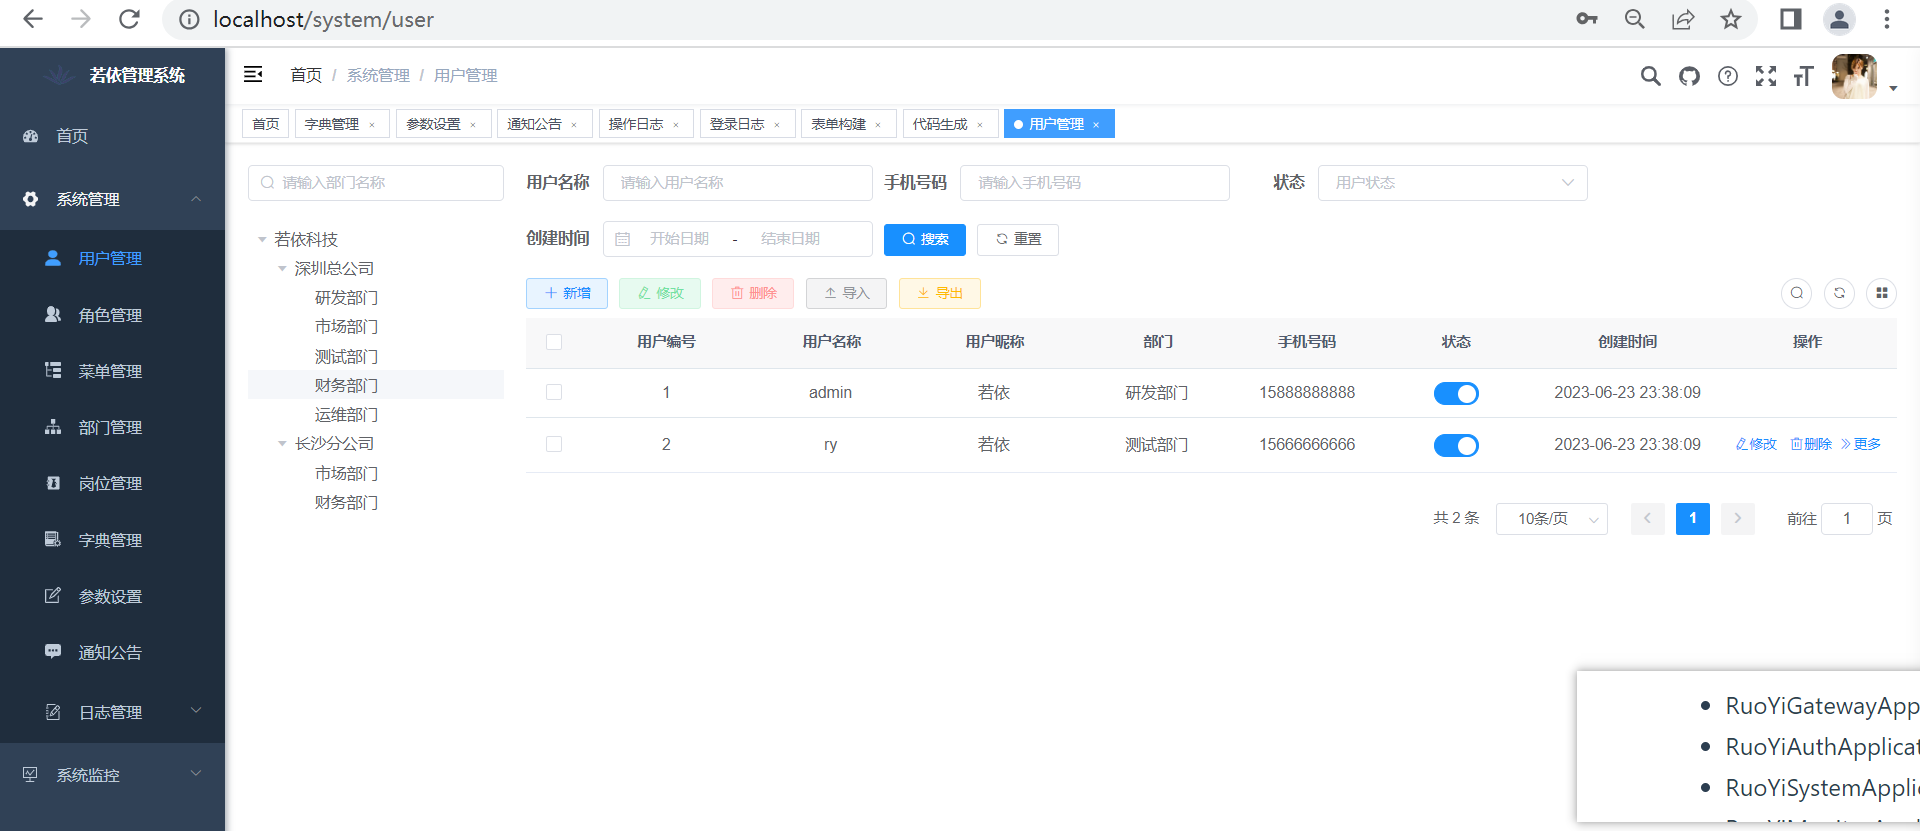Open 岗位管理 in sidebar
This screenshot has width=1920, height=831.
[x=112, y=483]
